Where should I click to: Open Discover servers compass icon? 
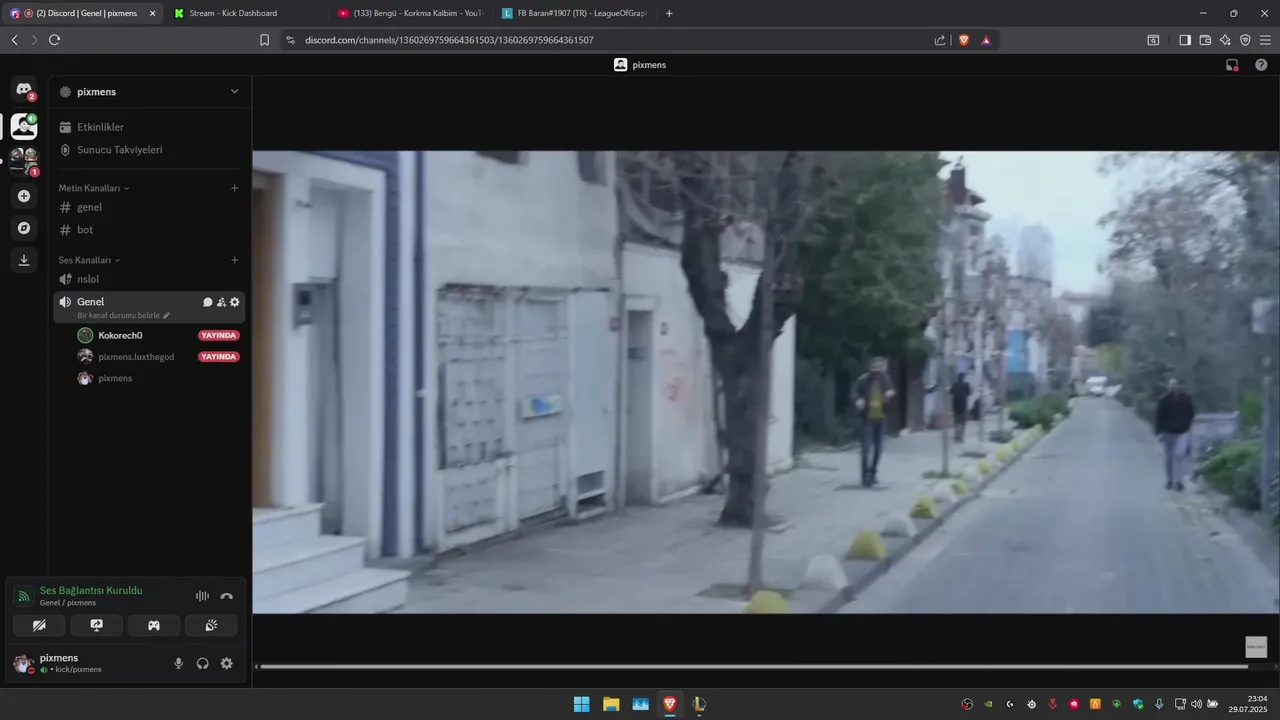click(x=24, y=228)
